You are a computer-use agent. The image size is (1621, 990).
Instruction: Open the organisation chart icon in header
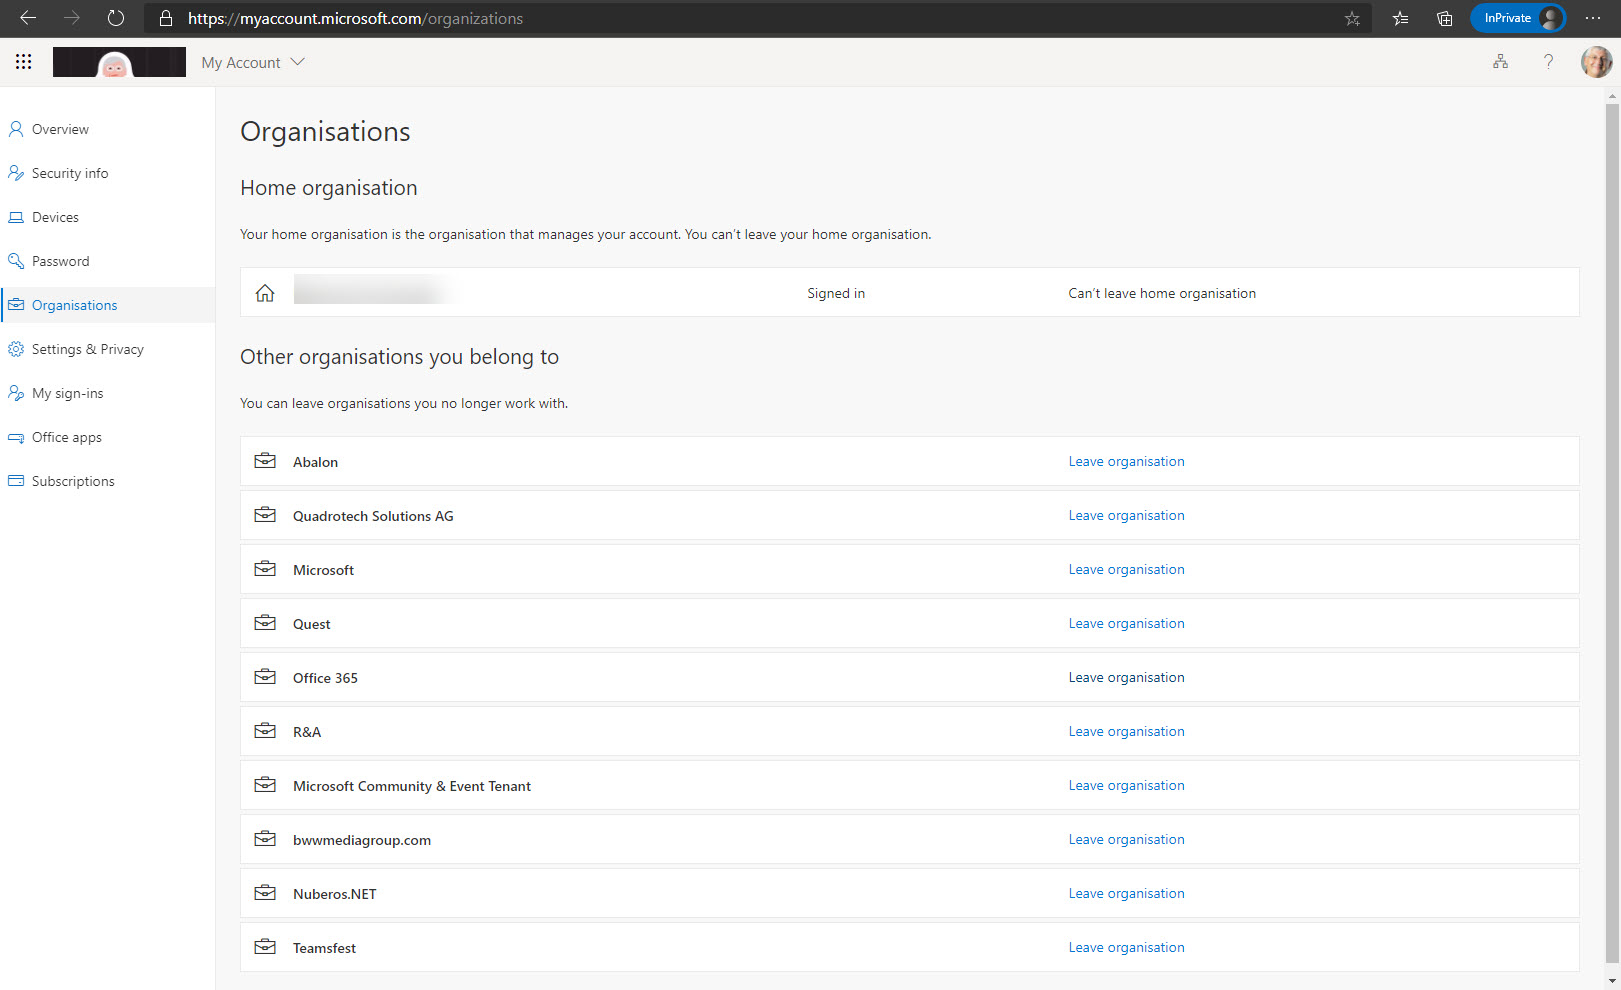point(1500,62)
